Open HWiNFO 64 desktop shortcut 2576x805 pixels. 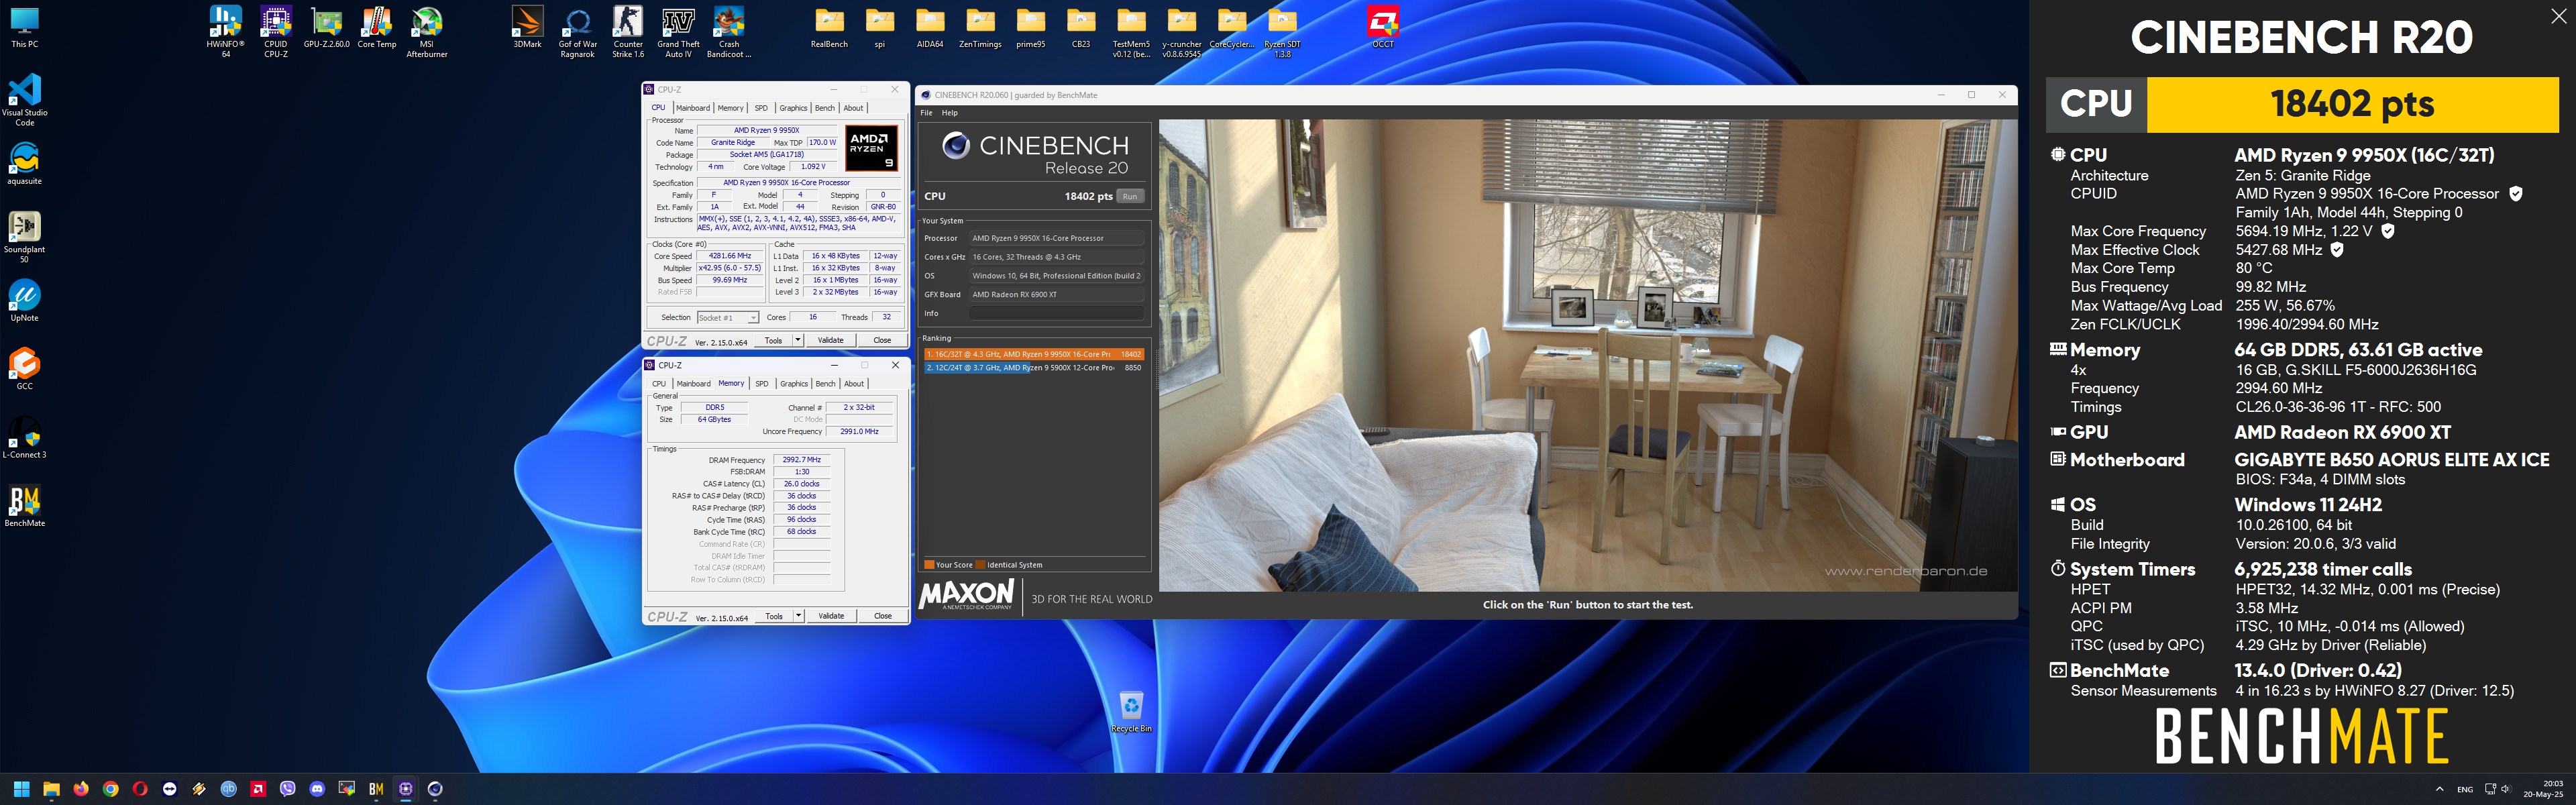coord(225,32)
